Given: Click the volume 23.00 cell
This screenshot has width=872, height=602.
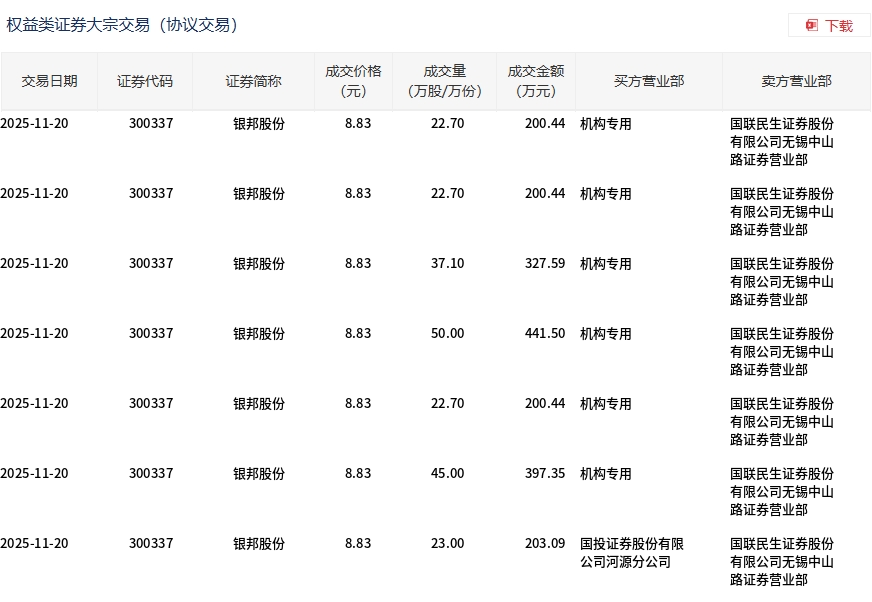Looking at the screenshot, I should 447,544.
